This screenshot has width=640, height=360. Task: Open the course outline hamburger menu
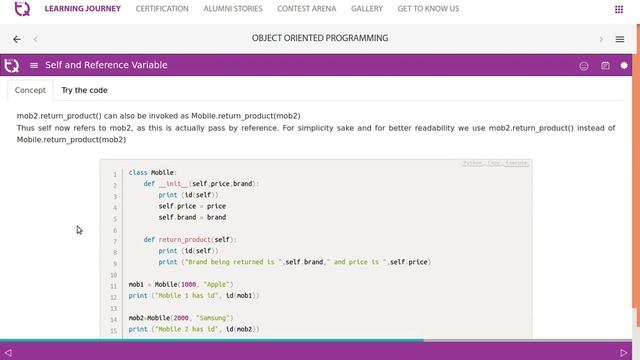[620, 39]
